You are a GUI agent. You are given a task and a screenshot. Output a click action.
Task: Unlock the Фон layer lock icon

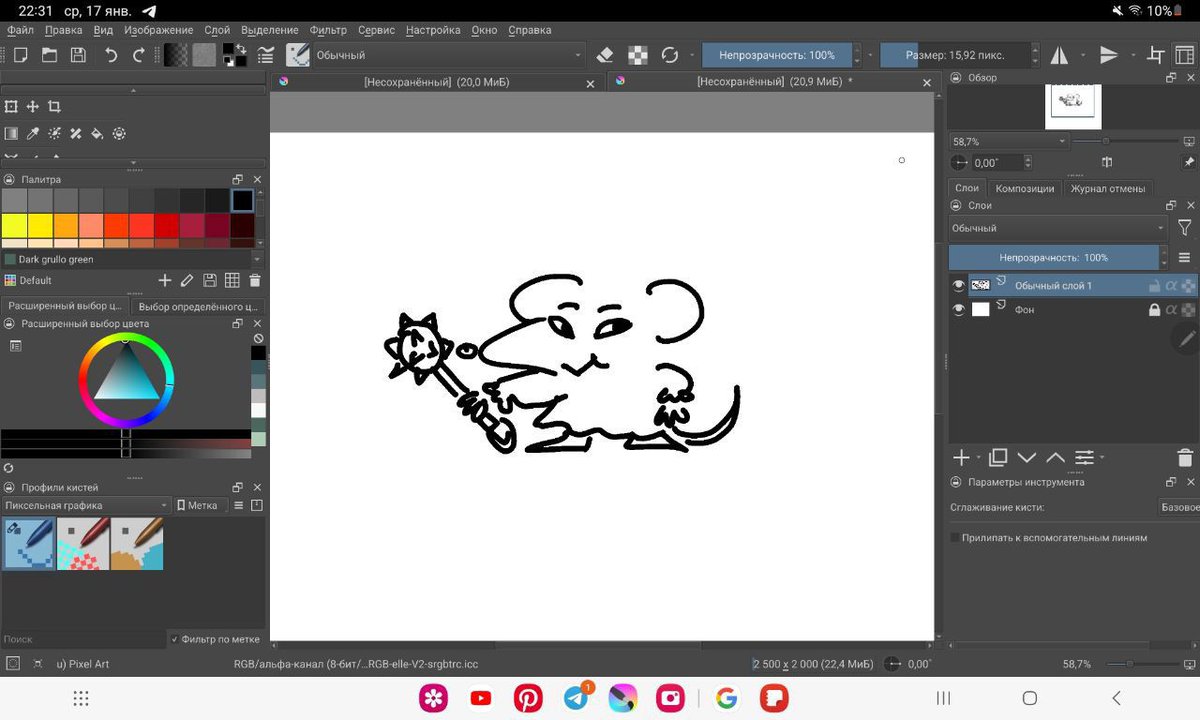tap(1154, 310)
